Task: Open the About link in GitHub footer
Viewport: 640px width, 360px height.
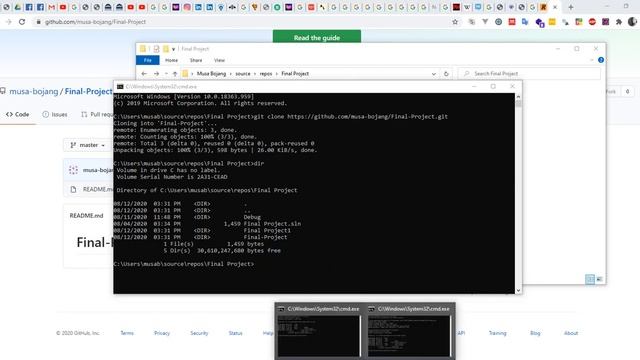Action: pyautogui.click(x=571, y=333)
